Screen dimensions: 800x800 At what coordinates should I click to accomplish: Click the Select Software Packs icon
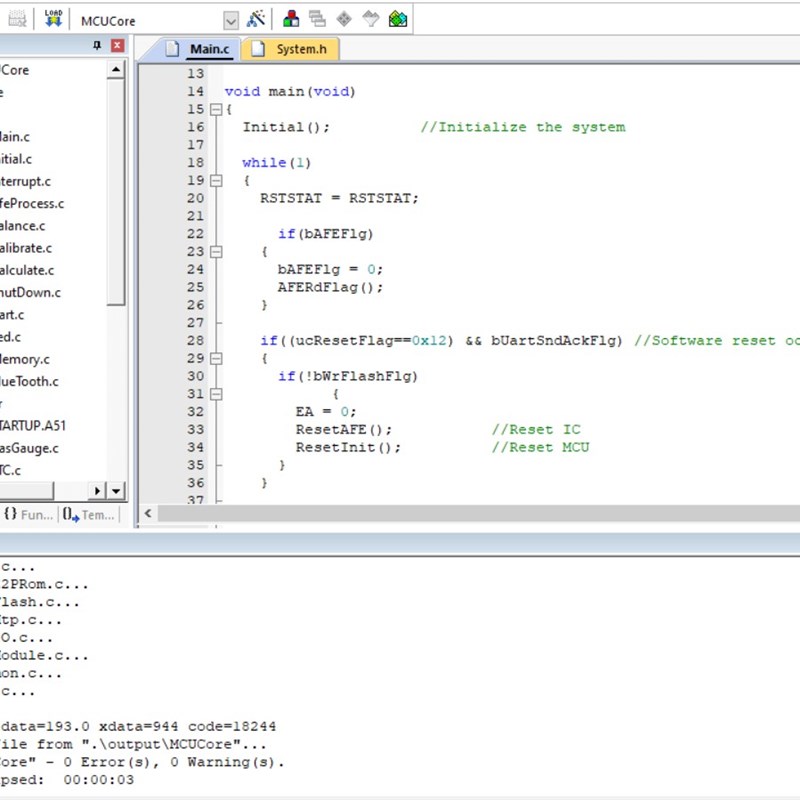pos(371,19)
